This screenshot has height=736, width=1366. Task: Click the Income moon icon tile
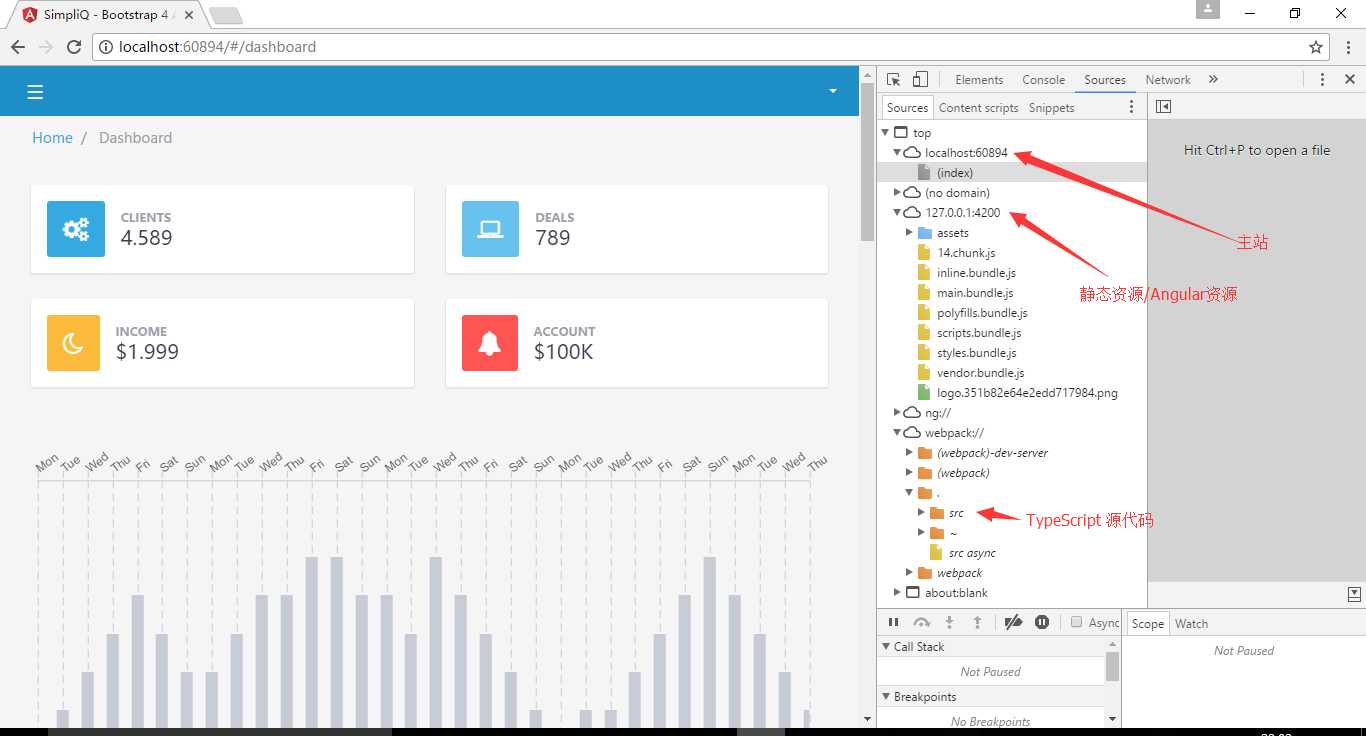click(x=74, y=343)
